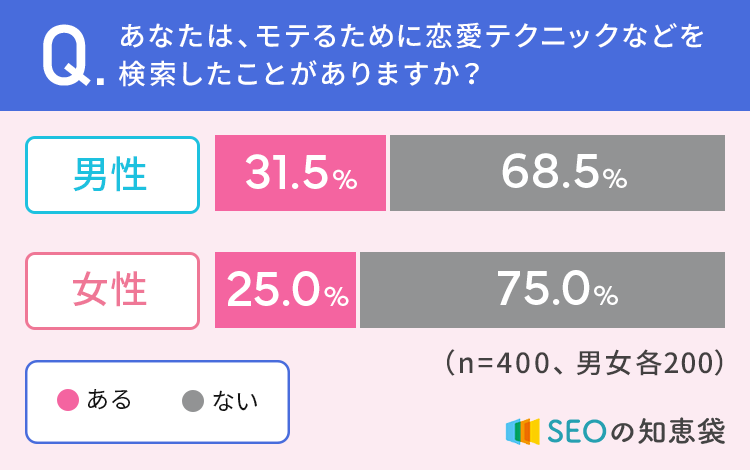Click the gray 75.0% bar for 女性
Image resolution: width=750 pixels, height=470 pixels.
(541, 290)
